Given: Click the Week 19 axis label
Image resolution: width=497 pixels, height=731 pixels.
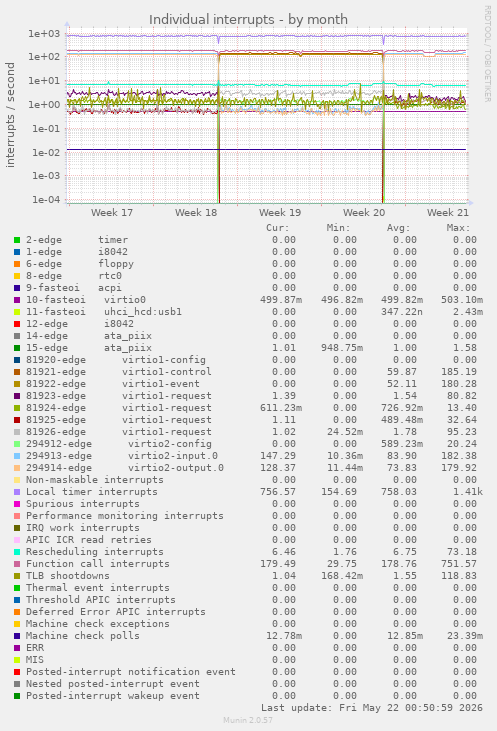Looking at the screenshot, I should [280, 213].
